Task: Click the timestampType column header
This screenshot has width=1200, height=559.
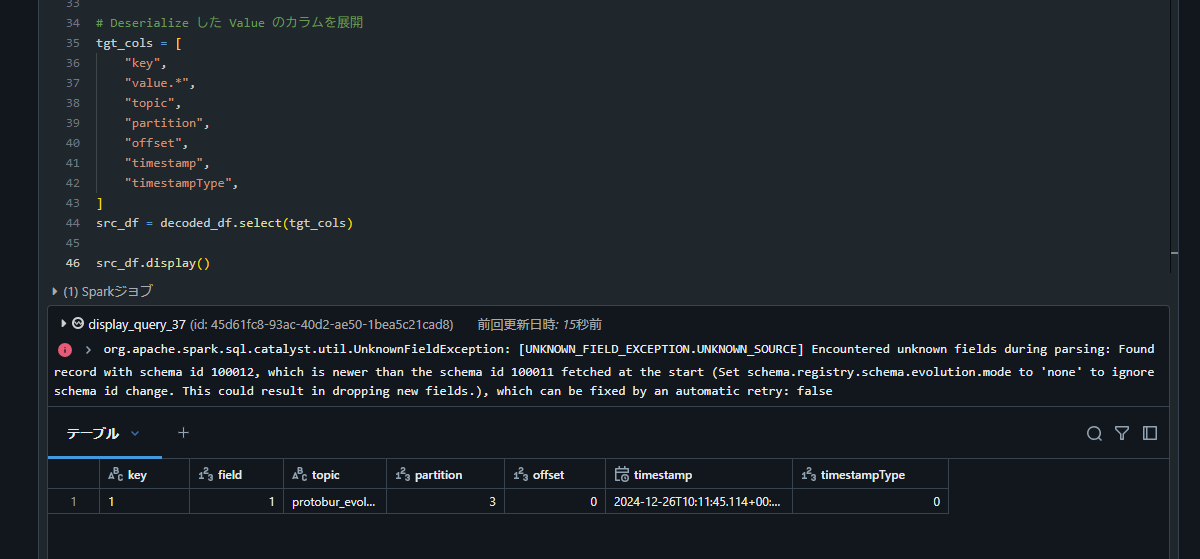Action: (870, 474)
